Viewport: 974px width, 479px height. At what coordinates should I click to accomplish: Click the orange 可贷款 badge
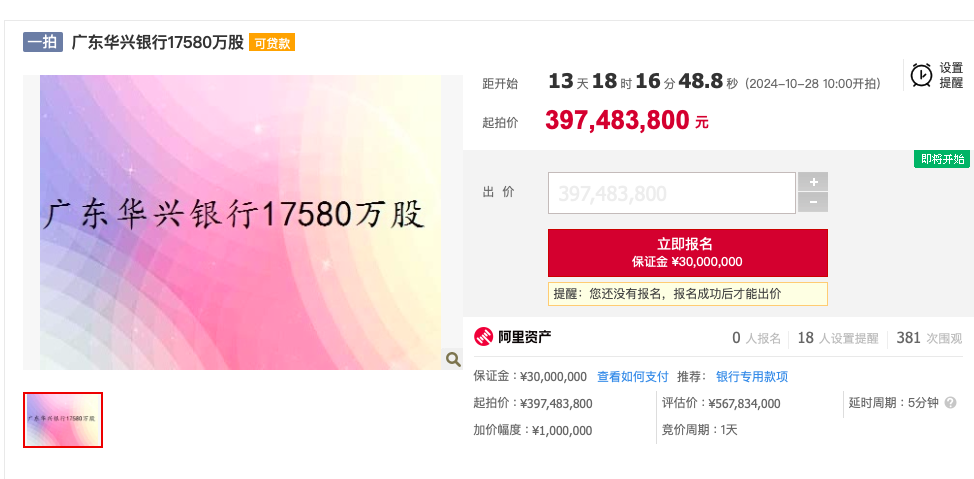pyautogui.click(x=272, y=43)
